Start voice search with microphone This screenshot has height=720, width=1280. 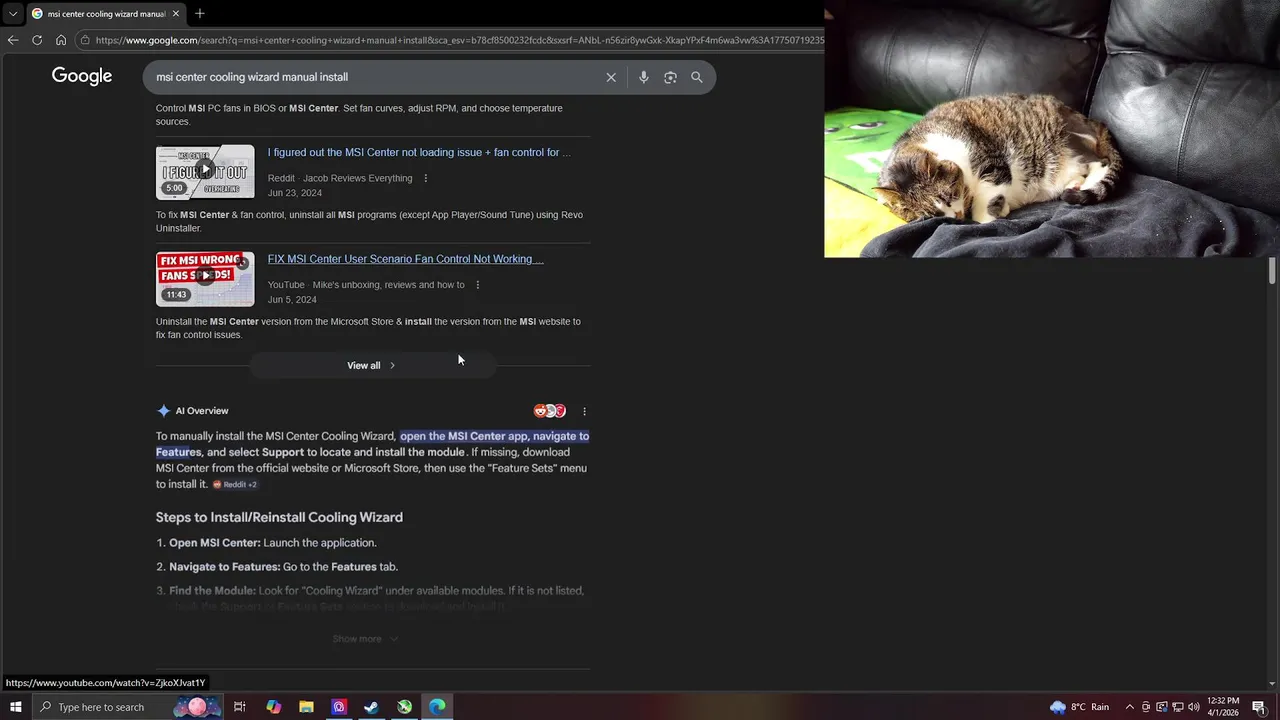point(643,77)
